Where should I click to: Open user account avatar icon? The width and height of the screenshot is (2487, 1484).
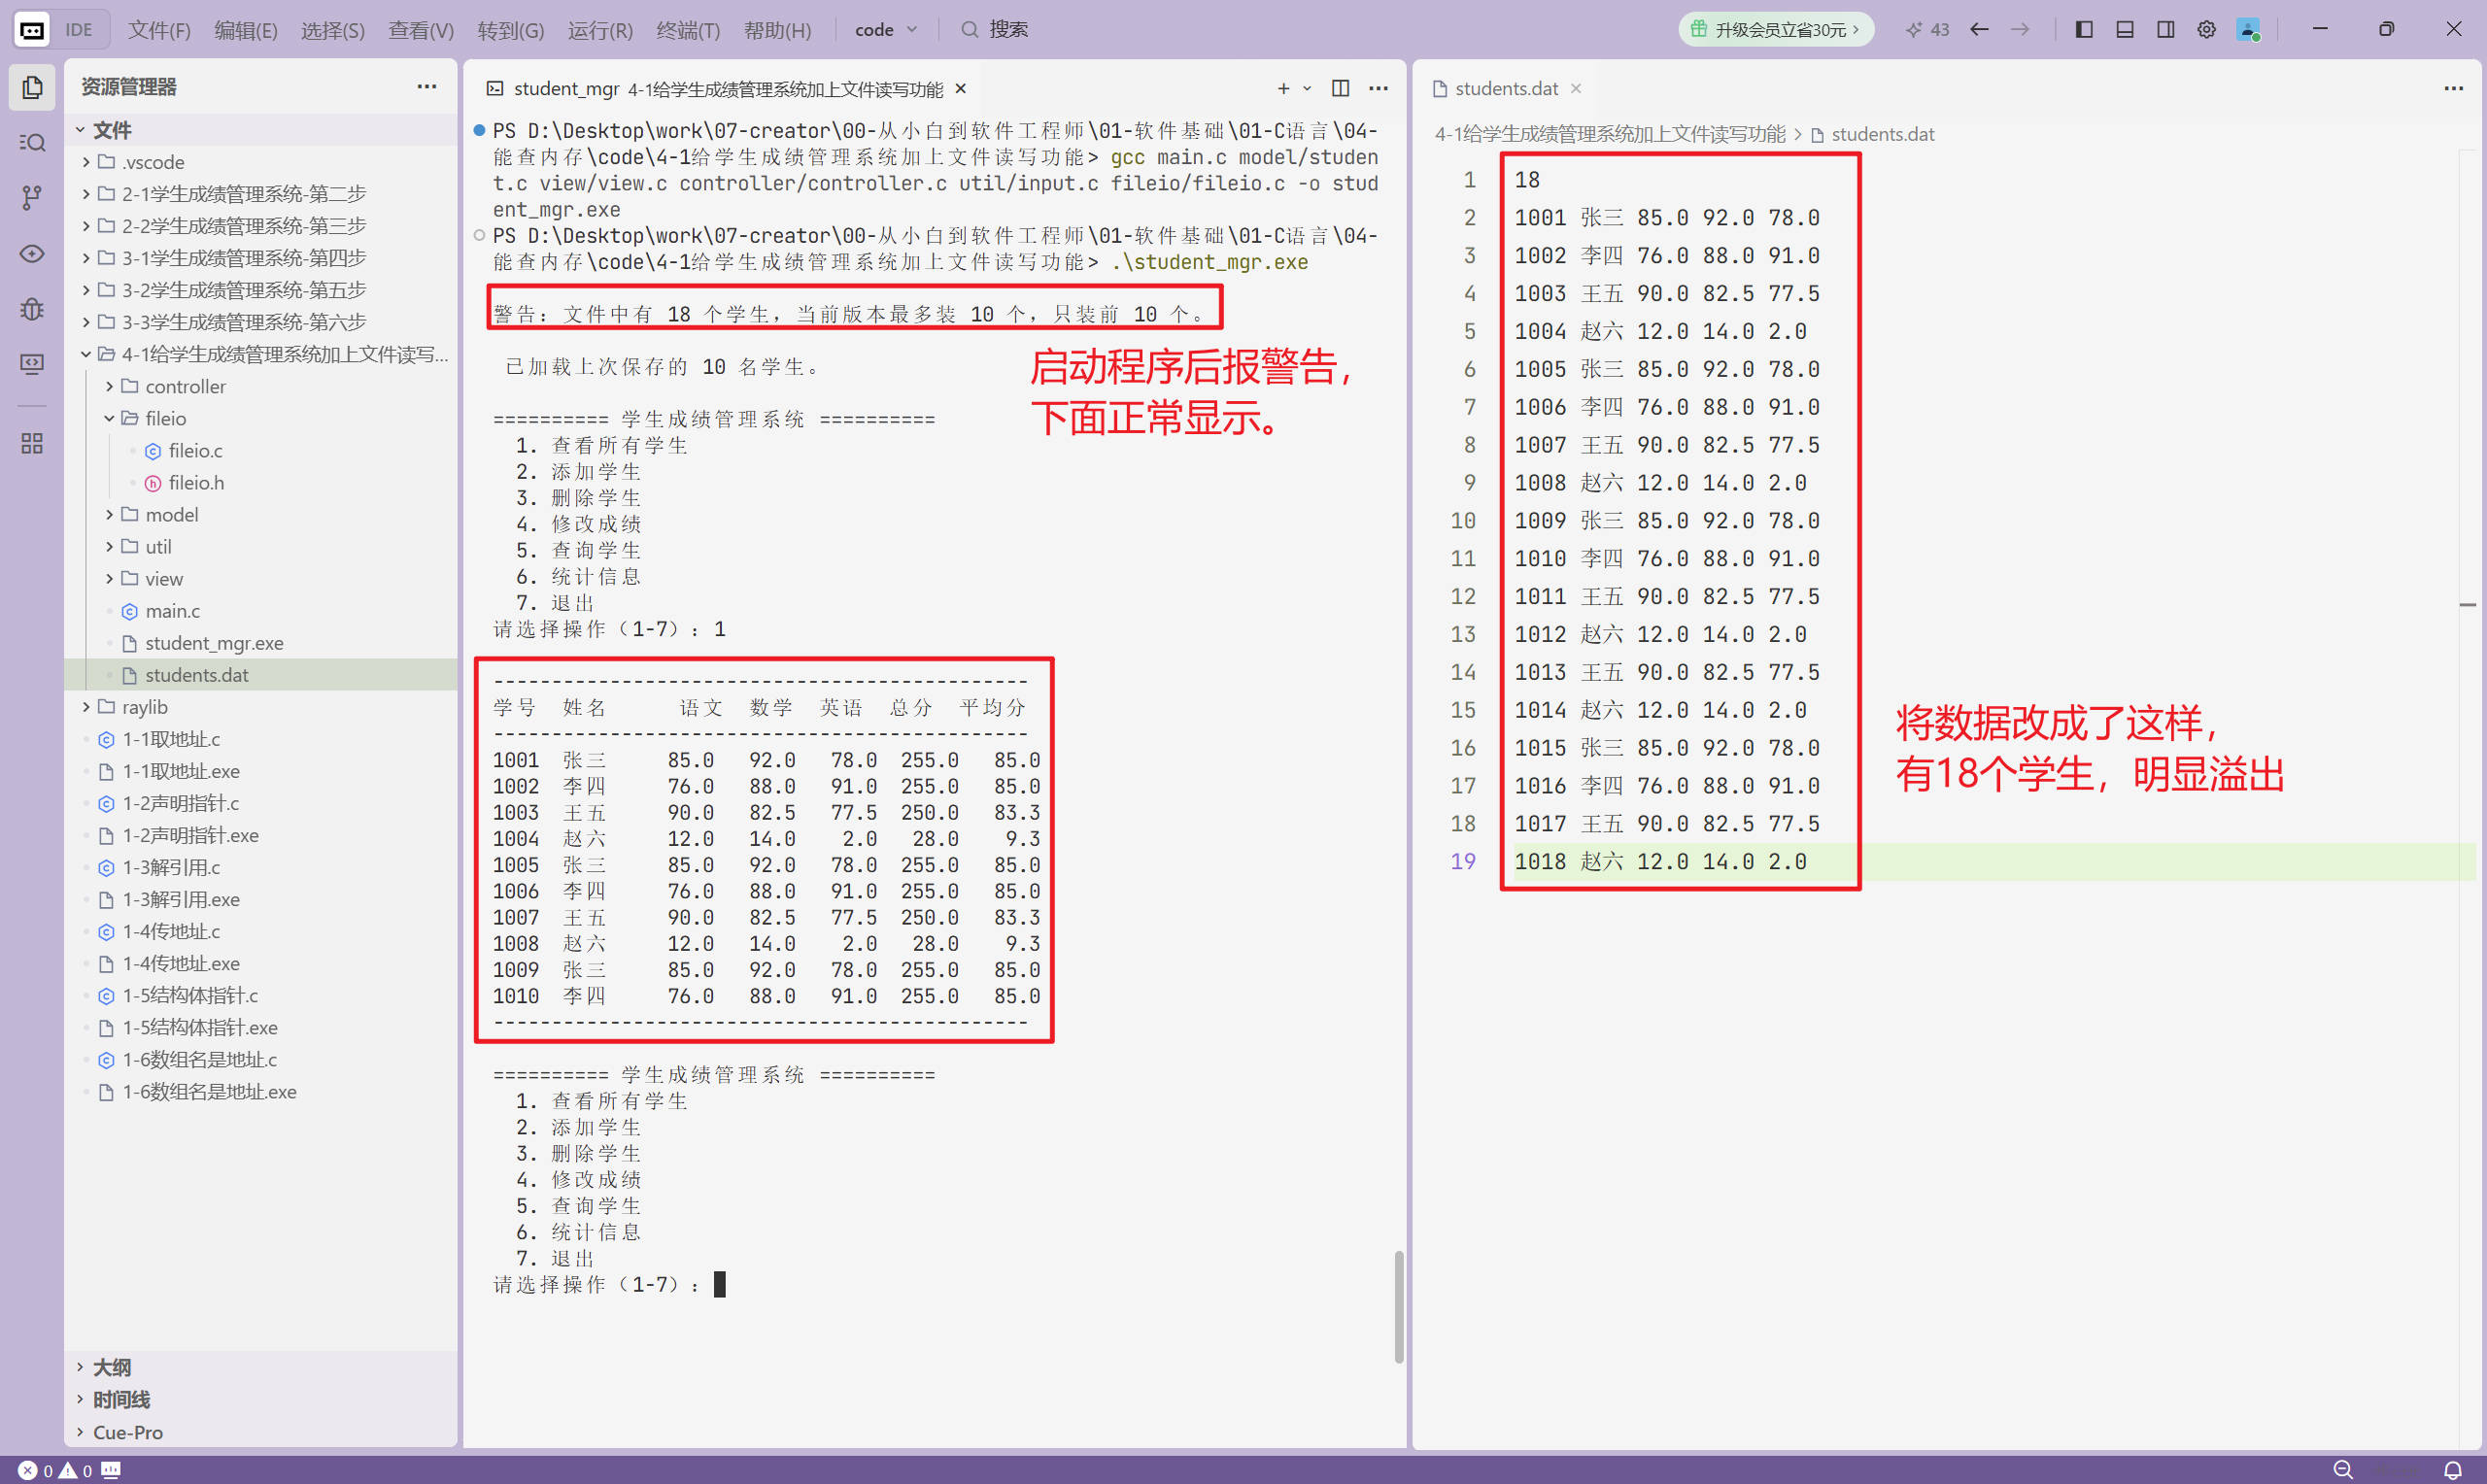tap(2248, 29)
